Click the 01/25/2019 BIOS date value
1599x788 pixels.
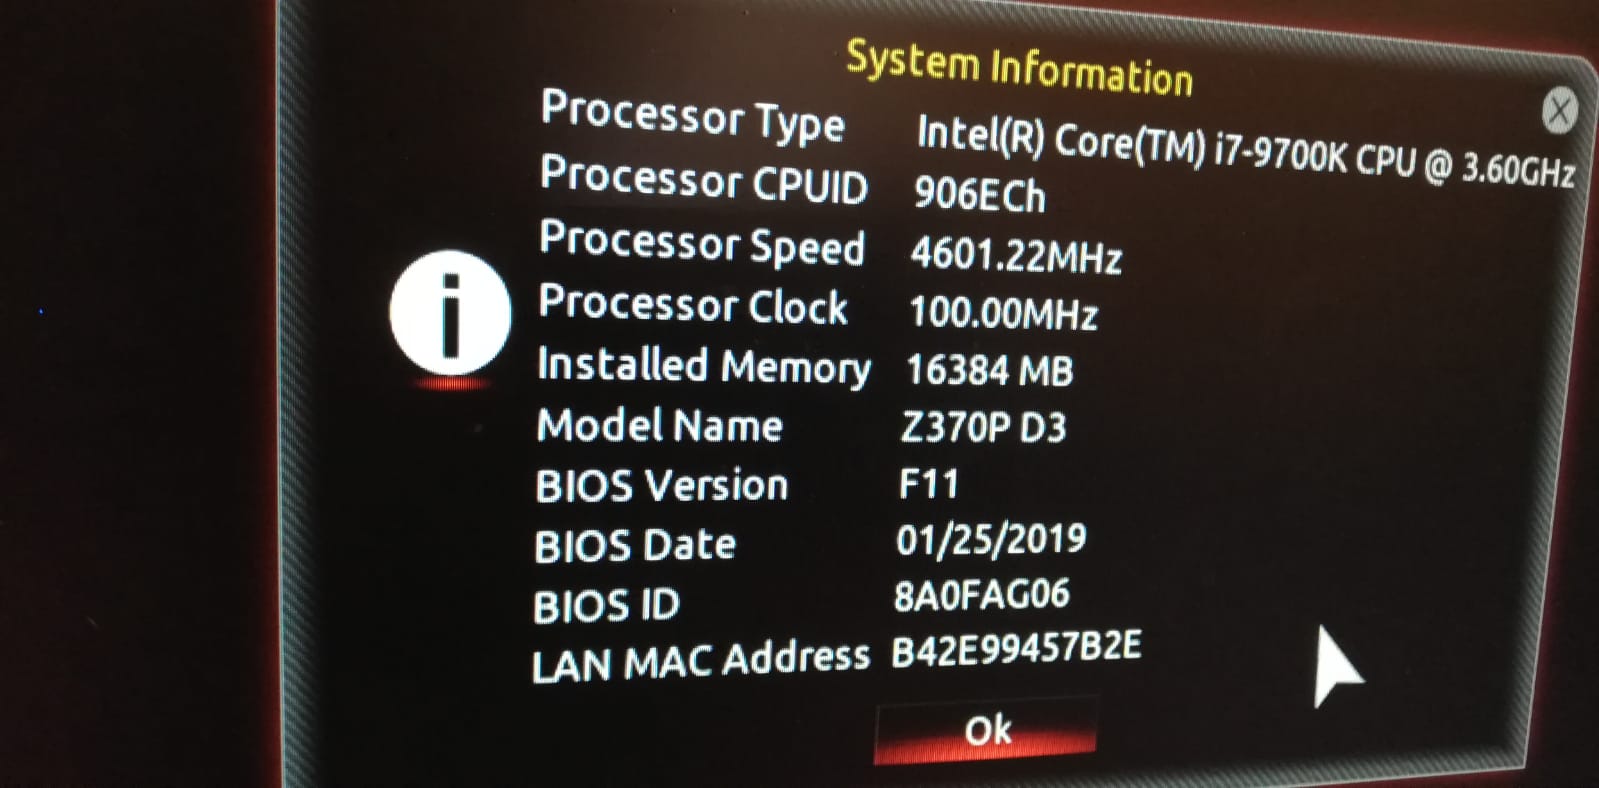(991, 540)
